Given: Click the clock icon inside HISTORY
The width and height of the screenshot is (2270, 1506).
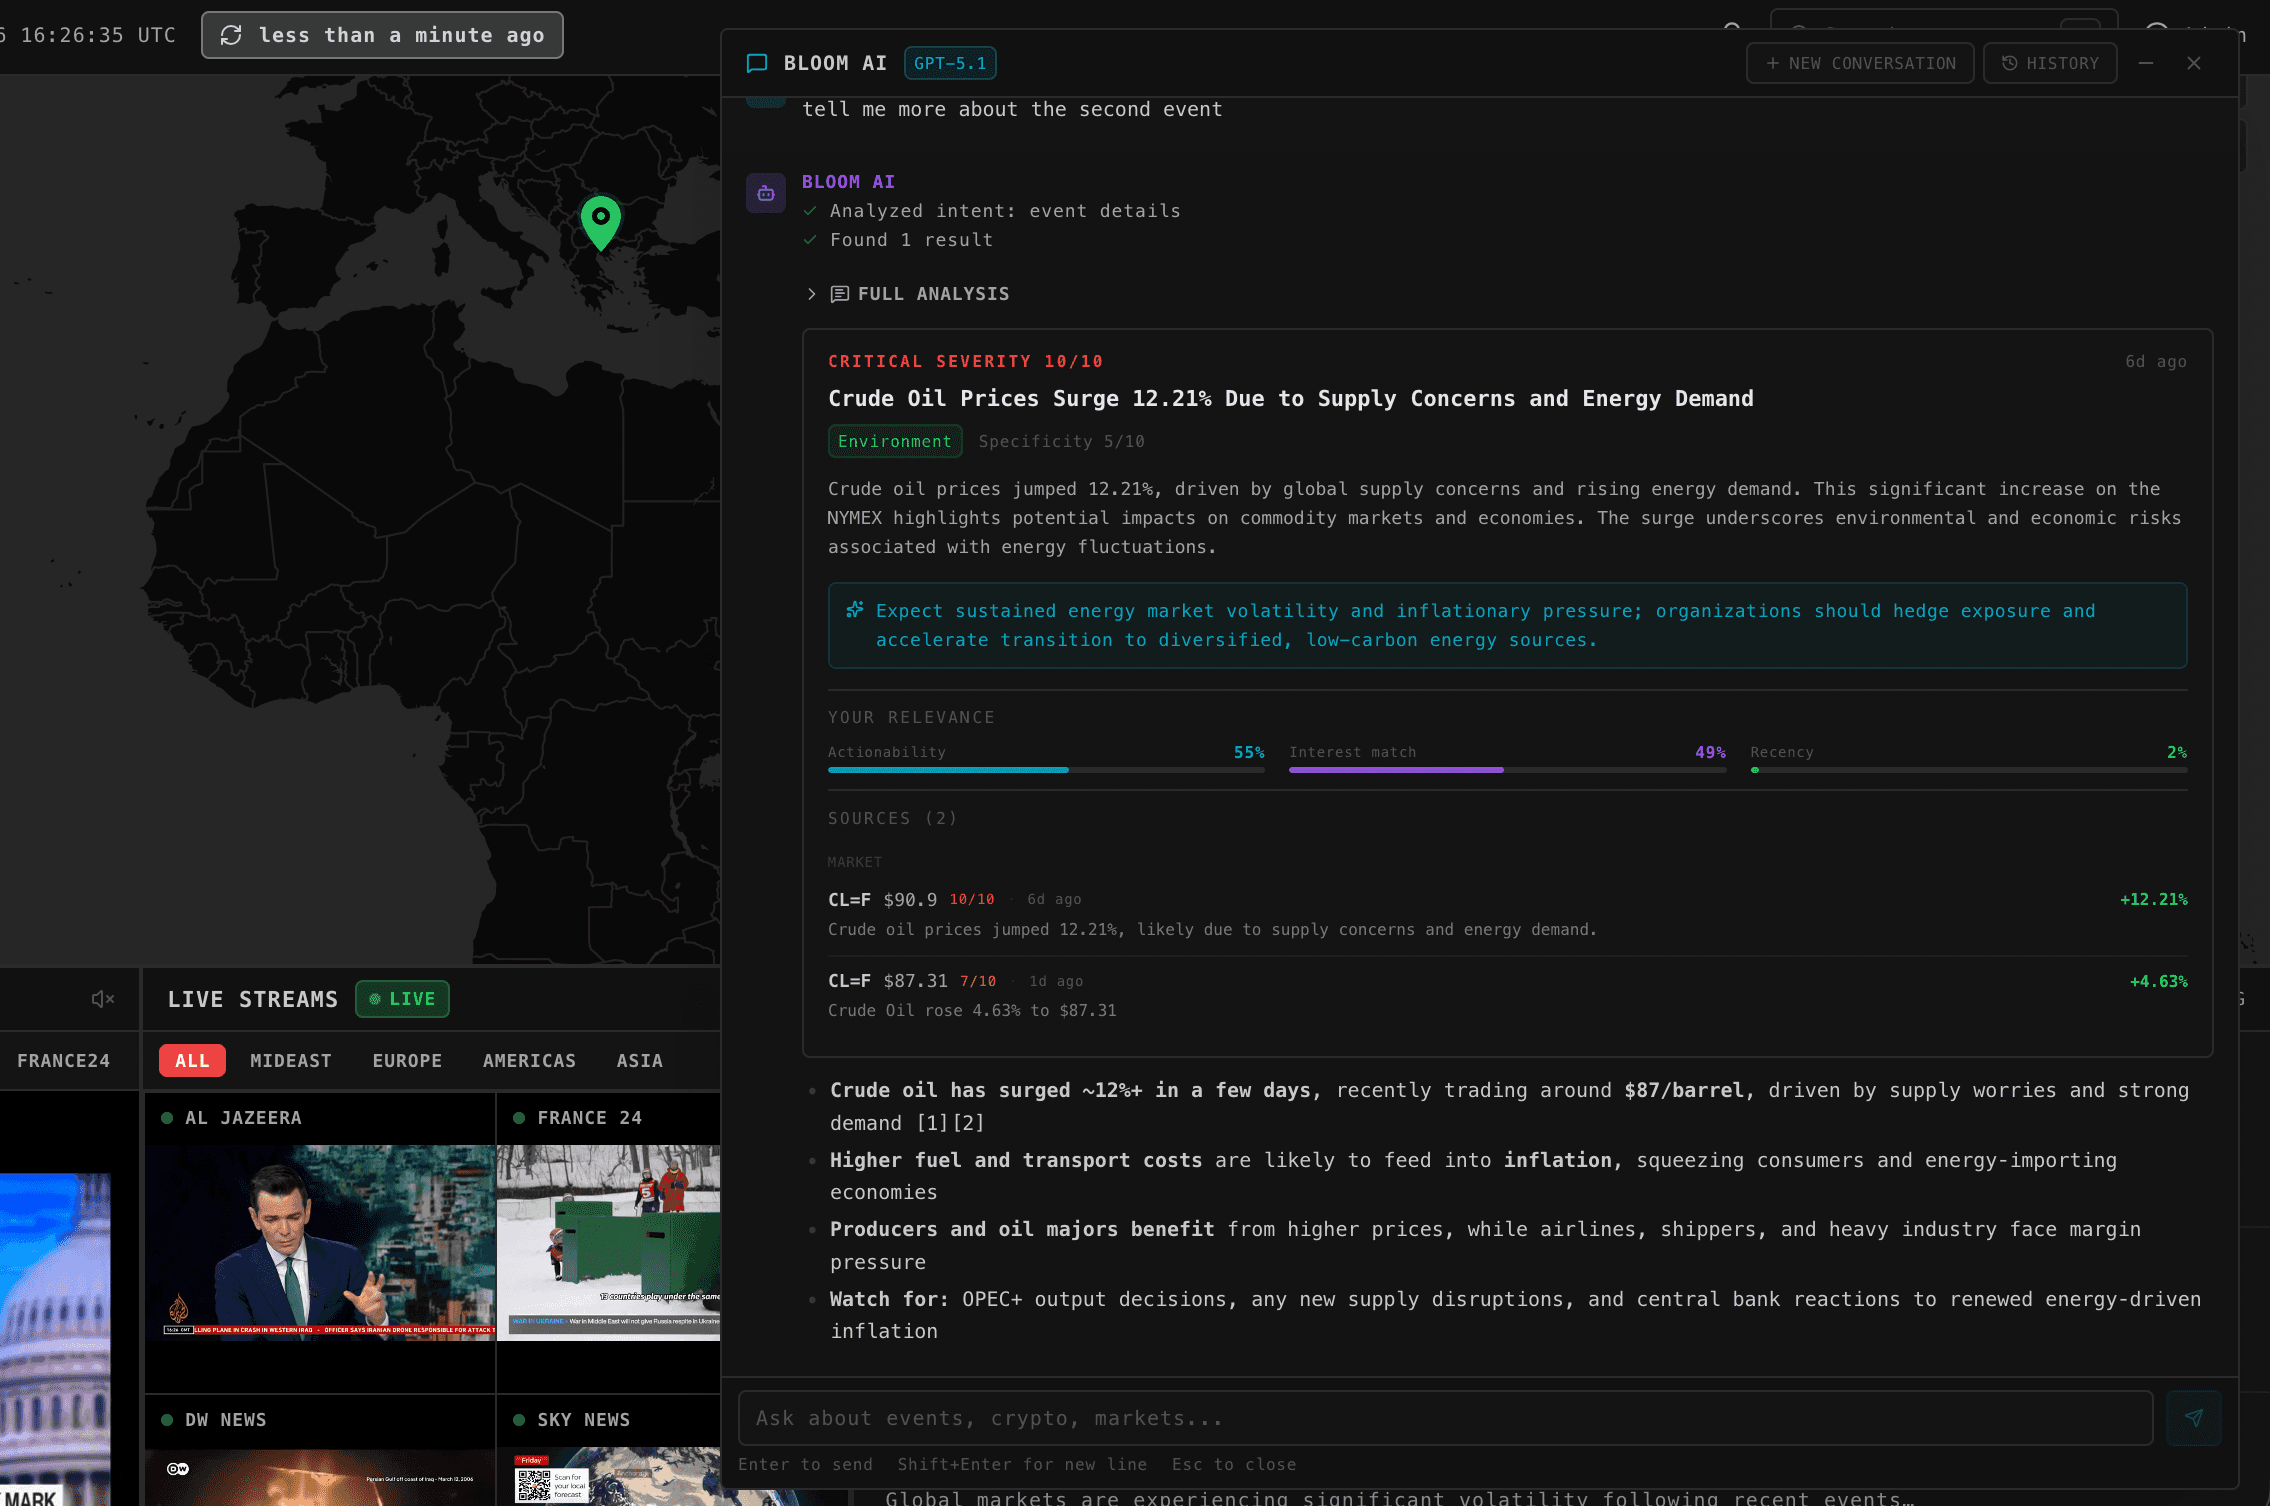Looking at the screenshot, I should click(x=2010, y=62).
